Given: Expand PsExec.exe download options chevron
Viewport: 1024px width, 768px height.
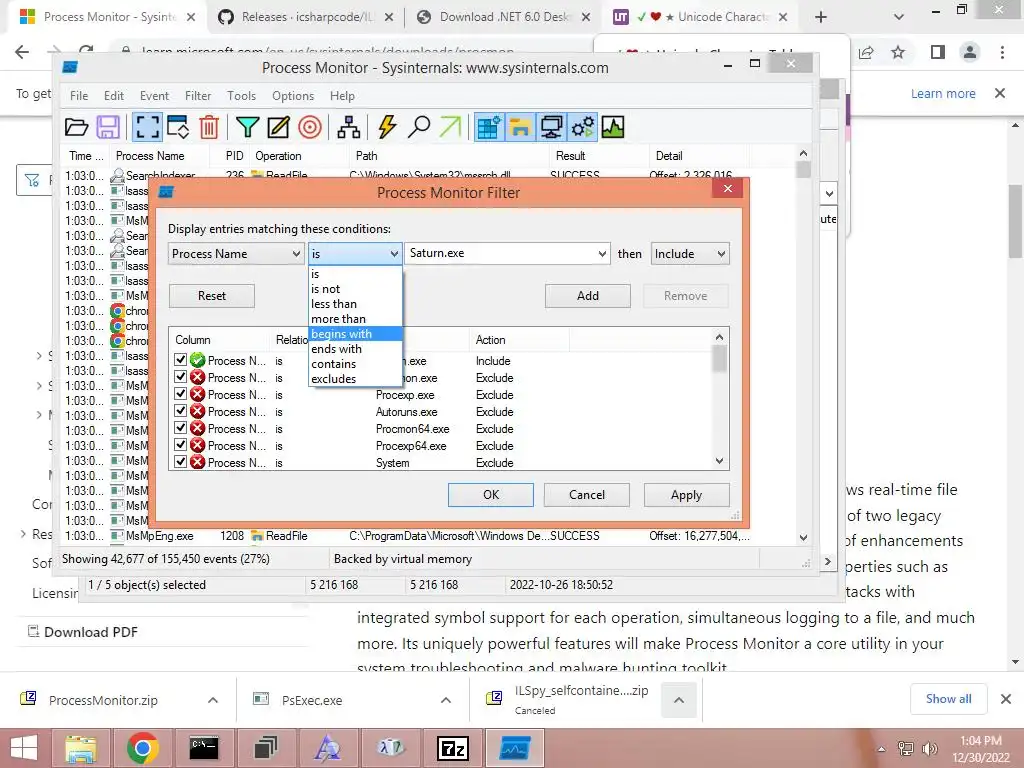Looking at the screenshot, I should click(x=445, y=700).
